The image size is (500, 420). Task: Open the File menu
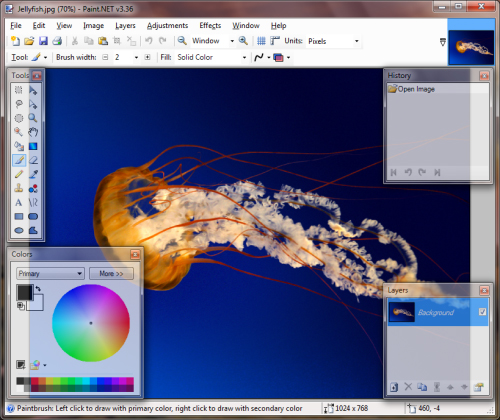[16, 26]
